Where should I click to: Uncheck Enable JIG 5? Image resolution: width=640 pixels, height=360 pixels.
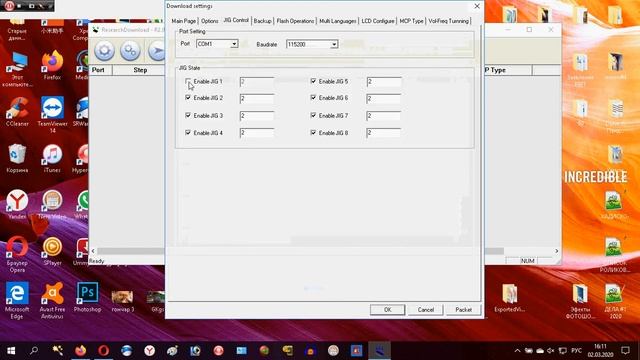pyautogui.click(x=313, y=81)
